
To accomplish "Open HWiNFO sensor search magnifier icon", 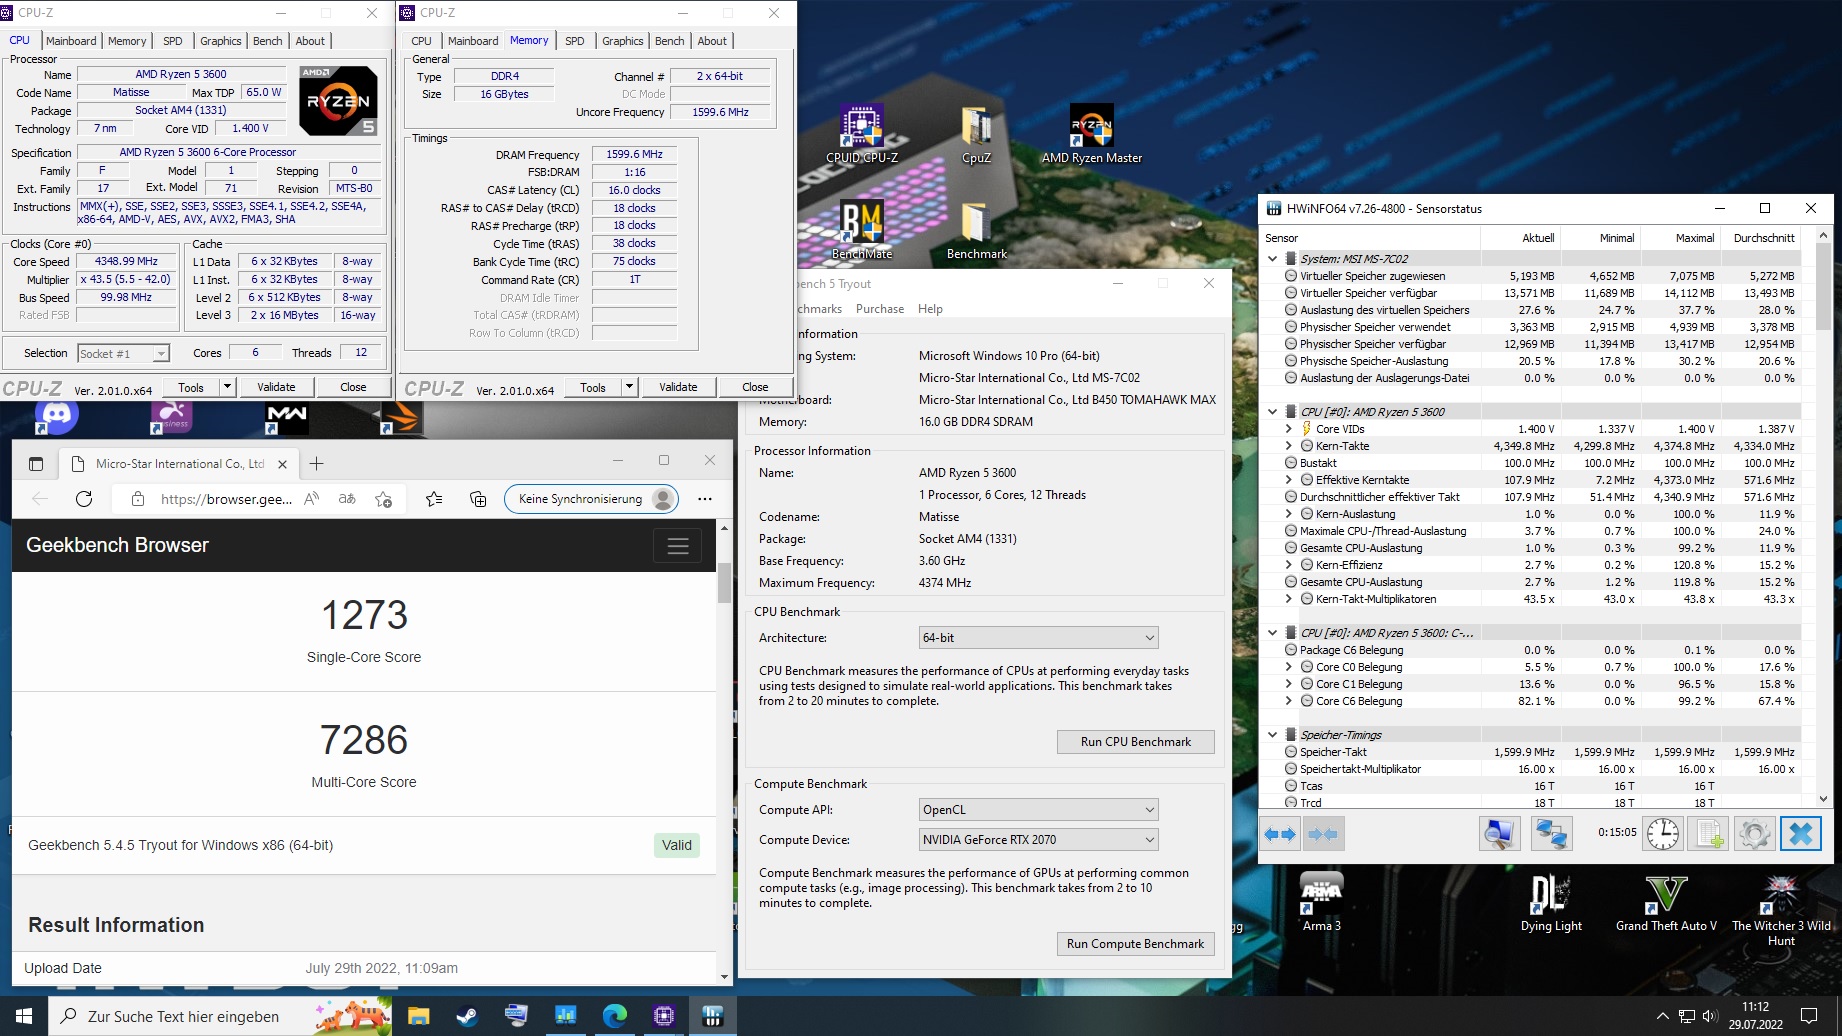I will (1499, 834).
